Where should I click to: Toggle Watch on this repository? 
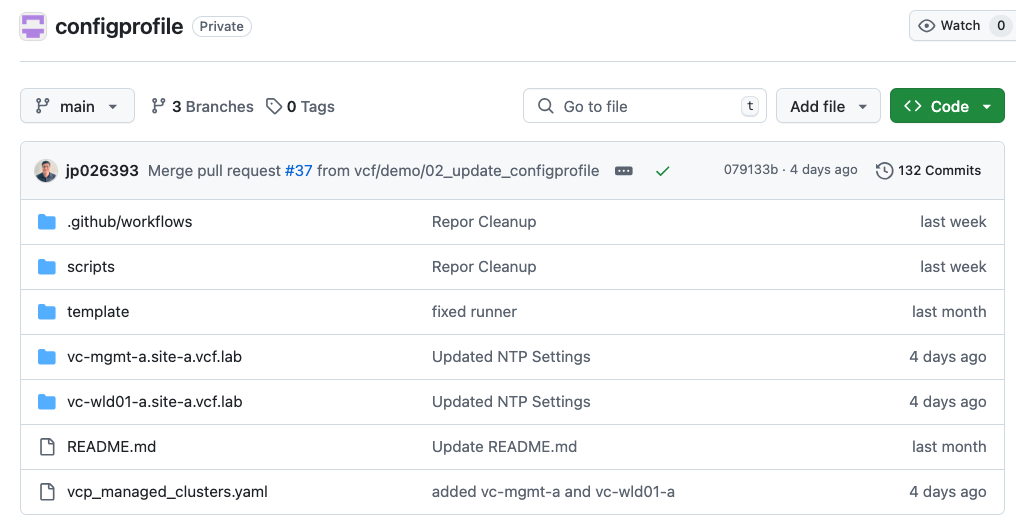coord(950,26)
